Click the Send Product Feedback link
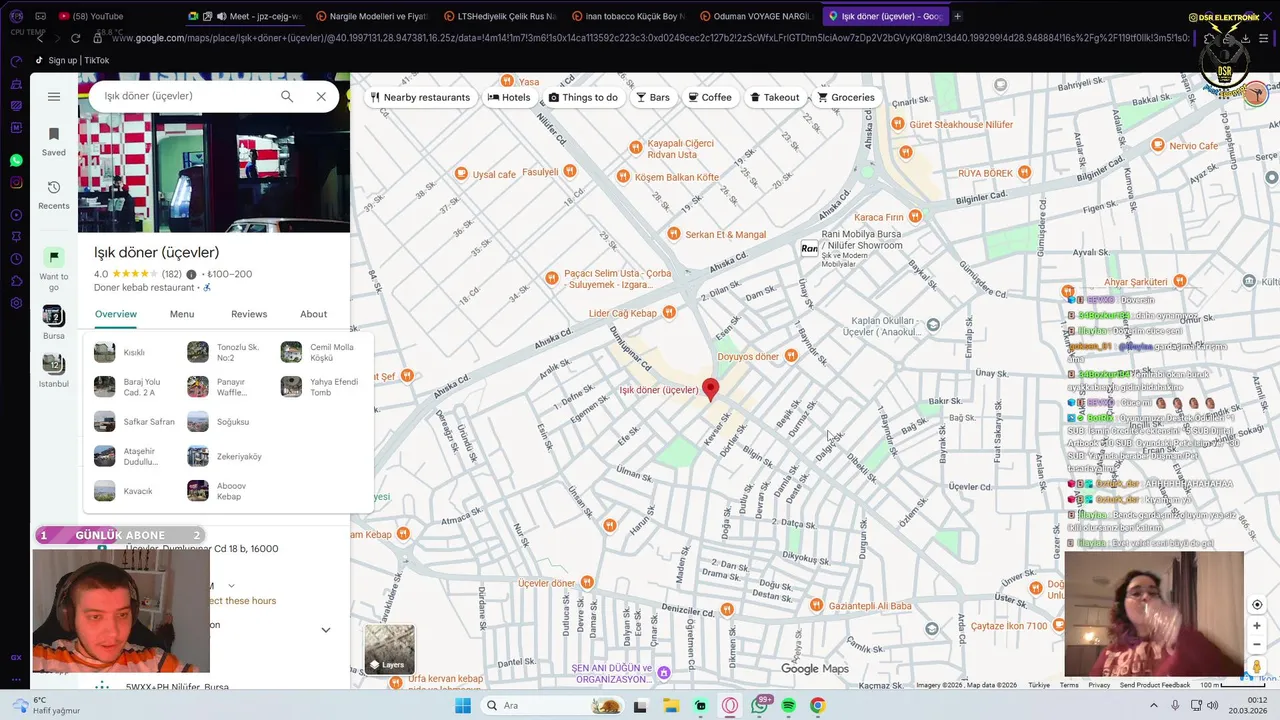This screenshot has height=720, width=1280. (1155, 685)
